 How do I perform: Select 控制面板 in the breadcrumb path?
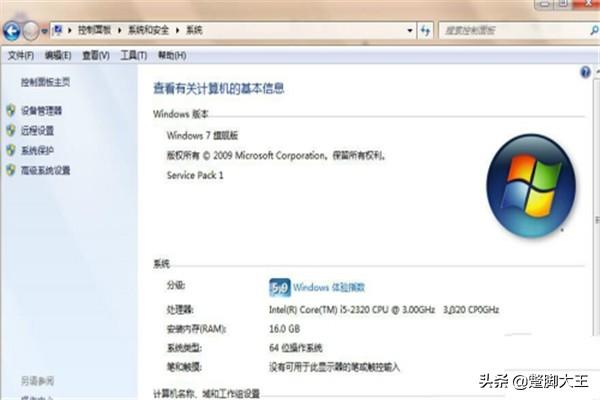click(94, 30)
